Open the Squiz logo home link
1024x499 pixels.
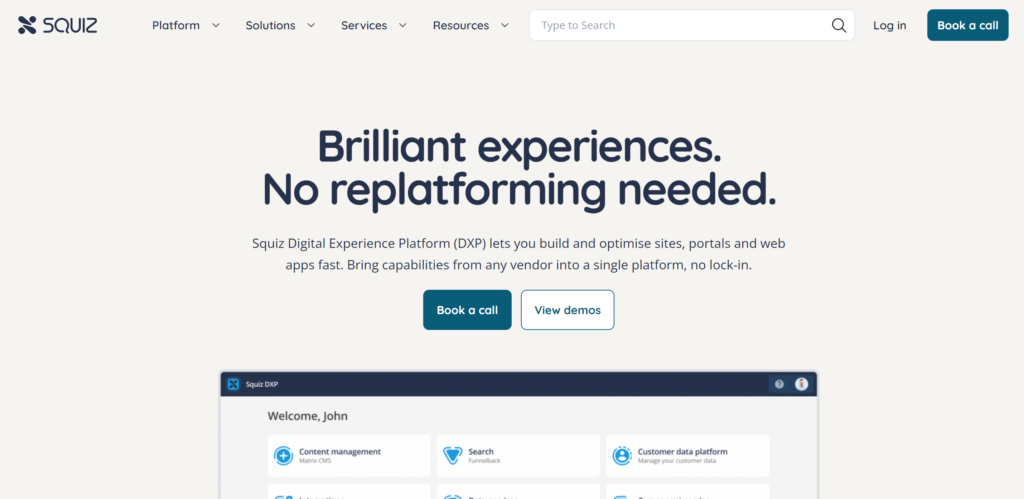click(x=57, y=25)
